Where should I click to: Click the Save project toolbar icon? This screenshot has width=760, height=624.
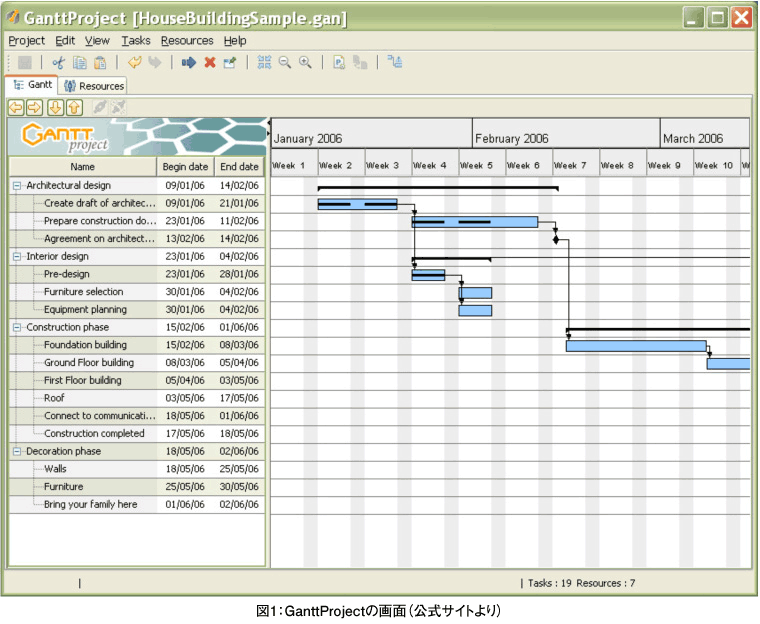(x=24, y=62)
